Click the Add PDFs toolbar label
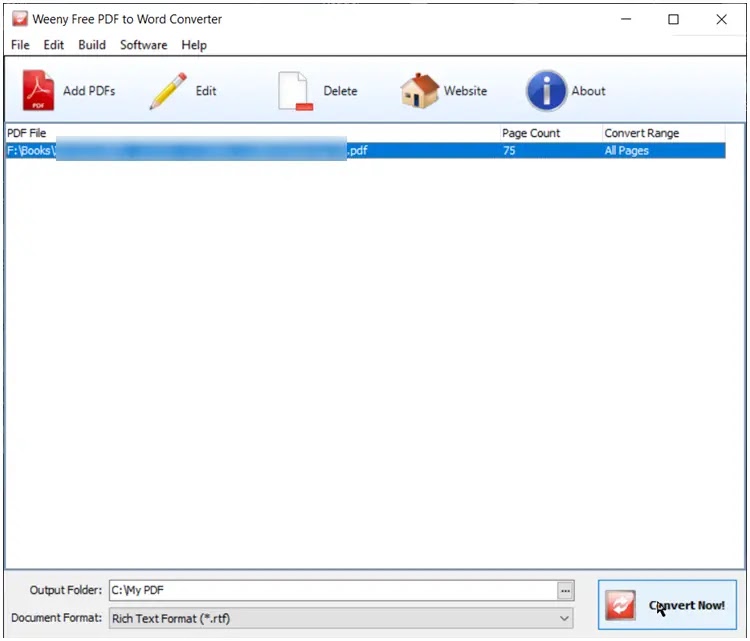Viewport: 750px width, 641px height. 89,91
